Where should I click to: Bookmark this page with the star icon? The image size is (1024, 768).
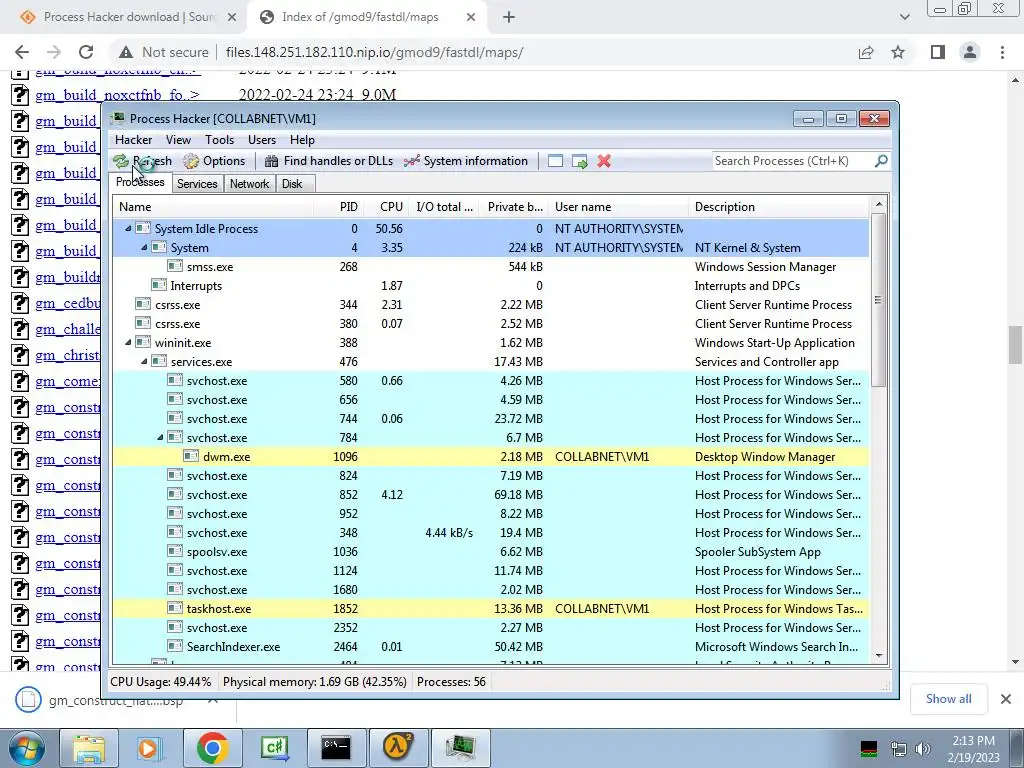[898, 52]
